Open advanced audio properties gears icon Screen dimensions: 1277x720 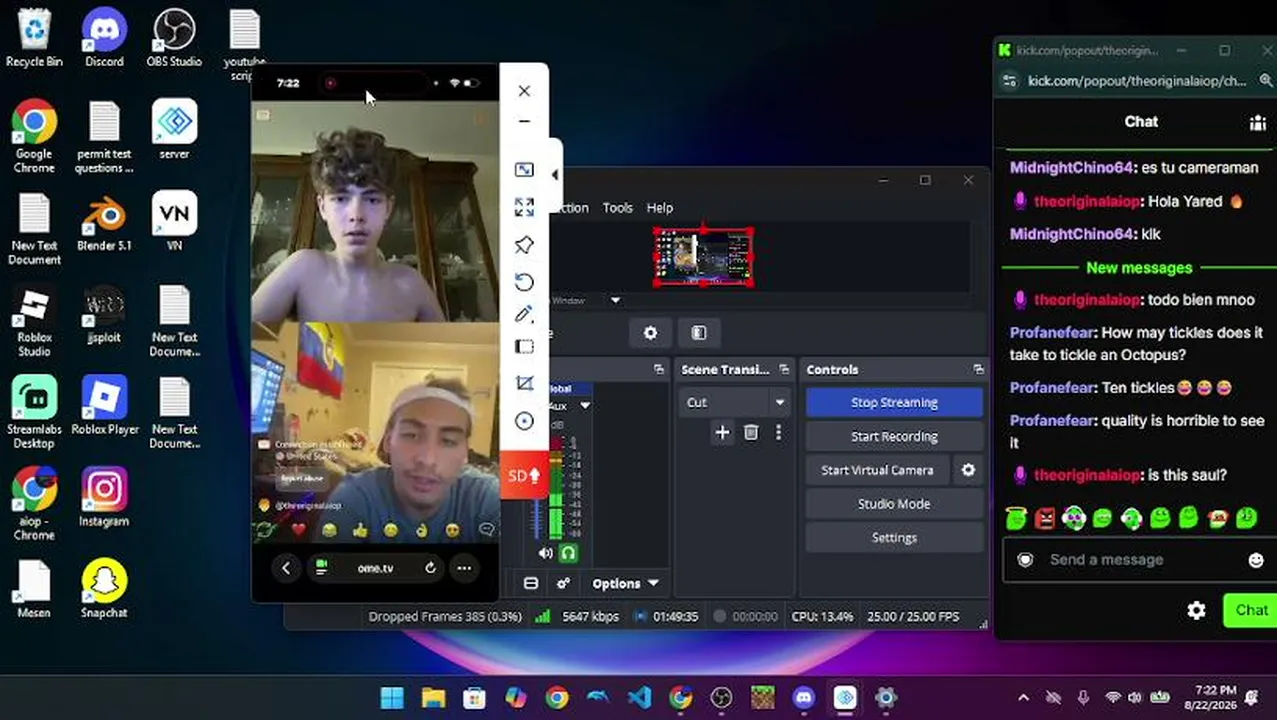(564, 583)
